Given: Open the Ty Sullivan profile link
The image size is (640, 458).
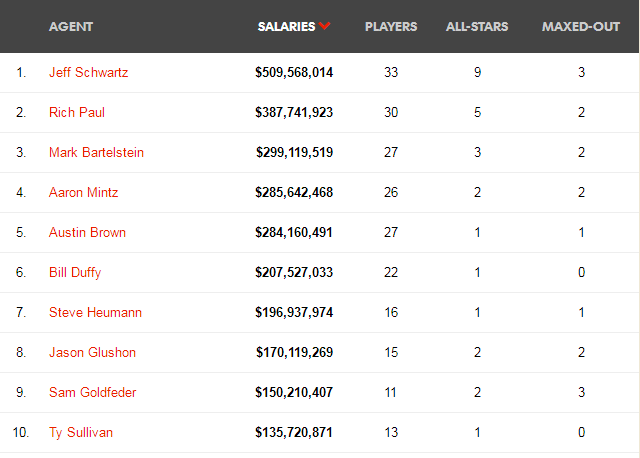Looking at the screenshot, I should 81,432.
